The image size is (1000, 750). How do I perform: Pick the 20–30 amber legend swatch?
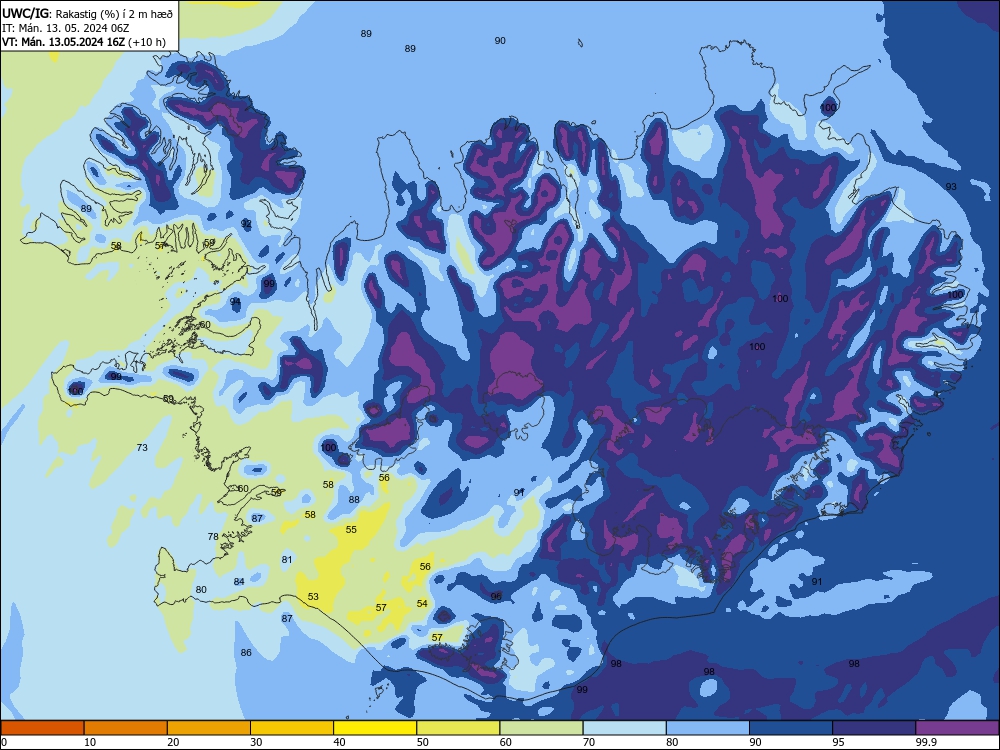pyautogui.click(x=209, y=728)
